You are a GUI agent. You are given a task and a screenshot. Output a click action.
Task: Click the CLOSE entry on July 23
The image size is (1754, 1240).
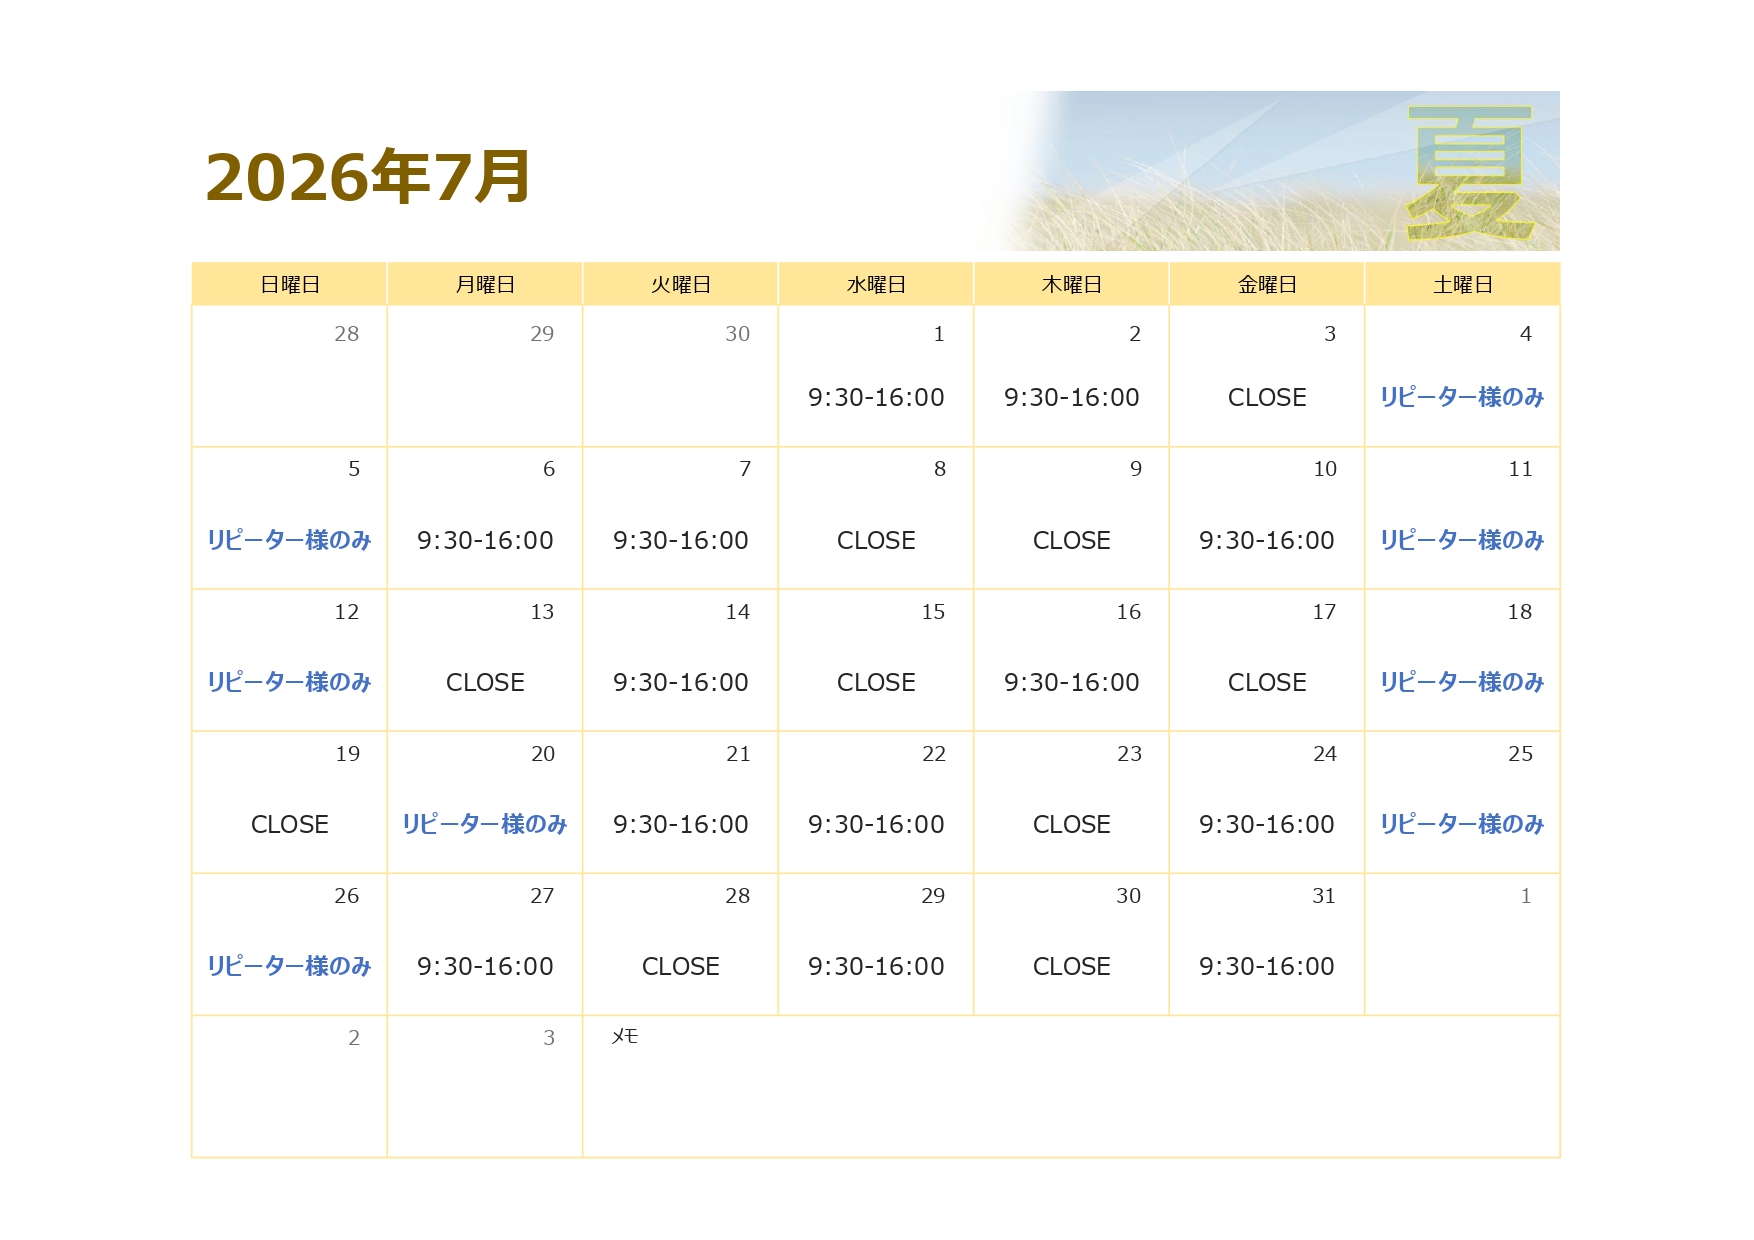pos(1072,825)
